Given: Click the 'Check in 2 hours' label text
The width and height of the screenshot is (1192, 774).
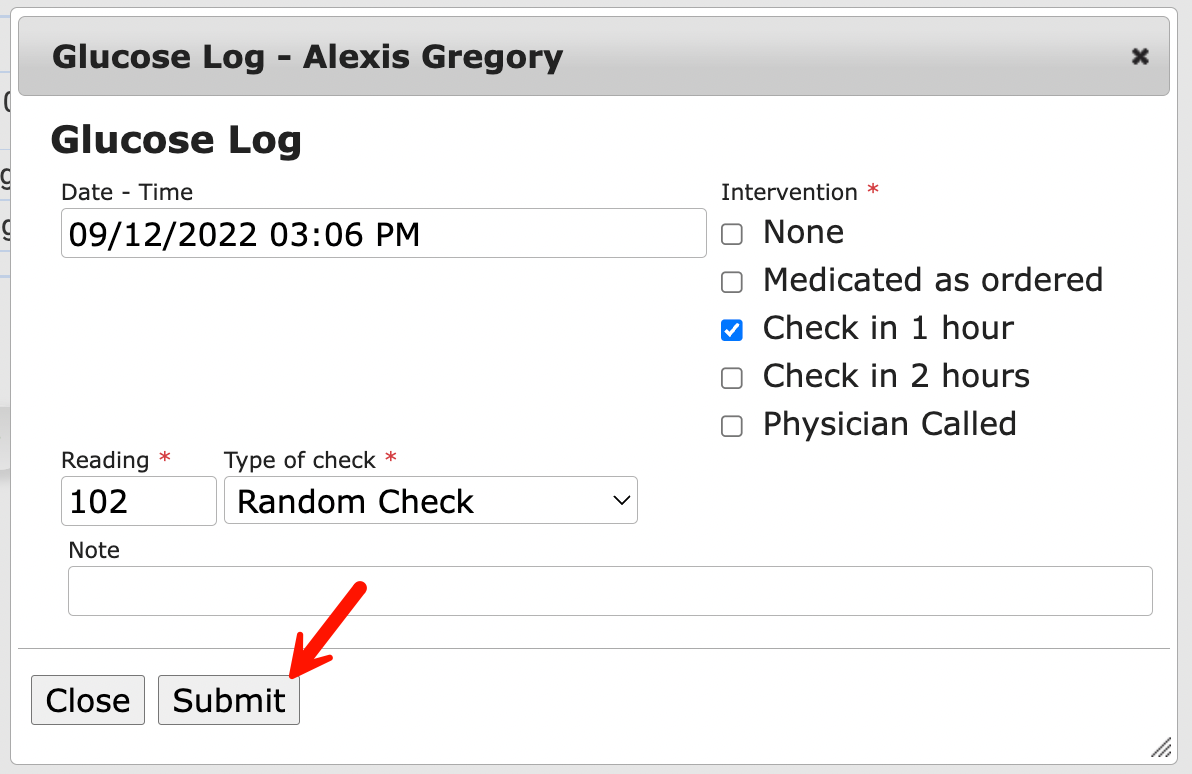Looking at the screenshot, I should (x=896, y=376).
